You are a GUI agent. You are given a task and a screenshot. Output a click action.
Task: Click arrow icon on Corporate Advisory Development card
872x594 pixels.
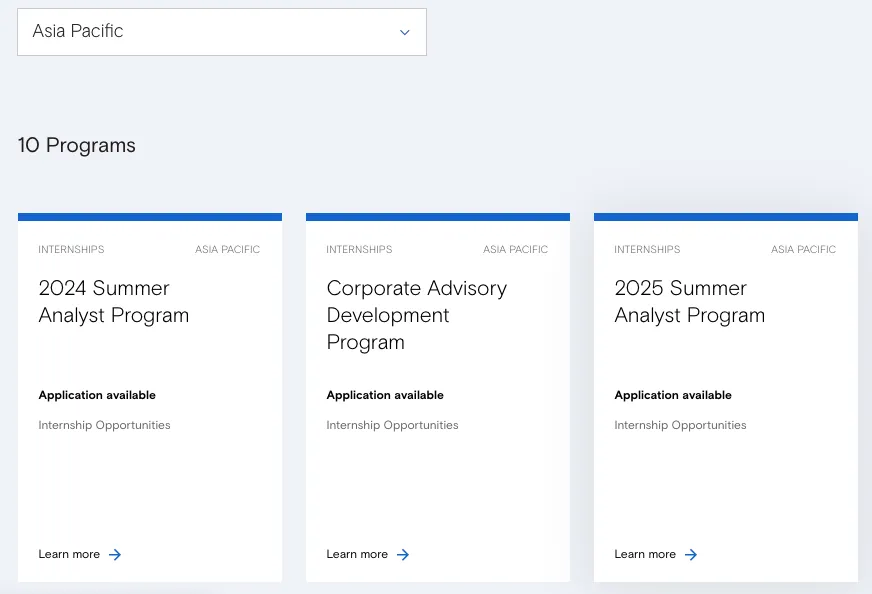pos(403,555)
